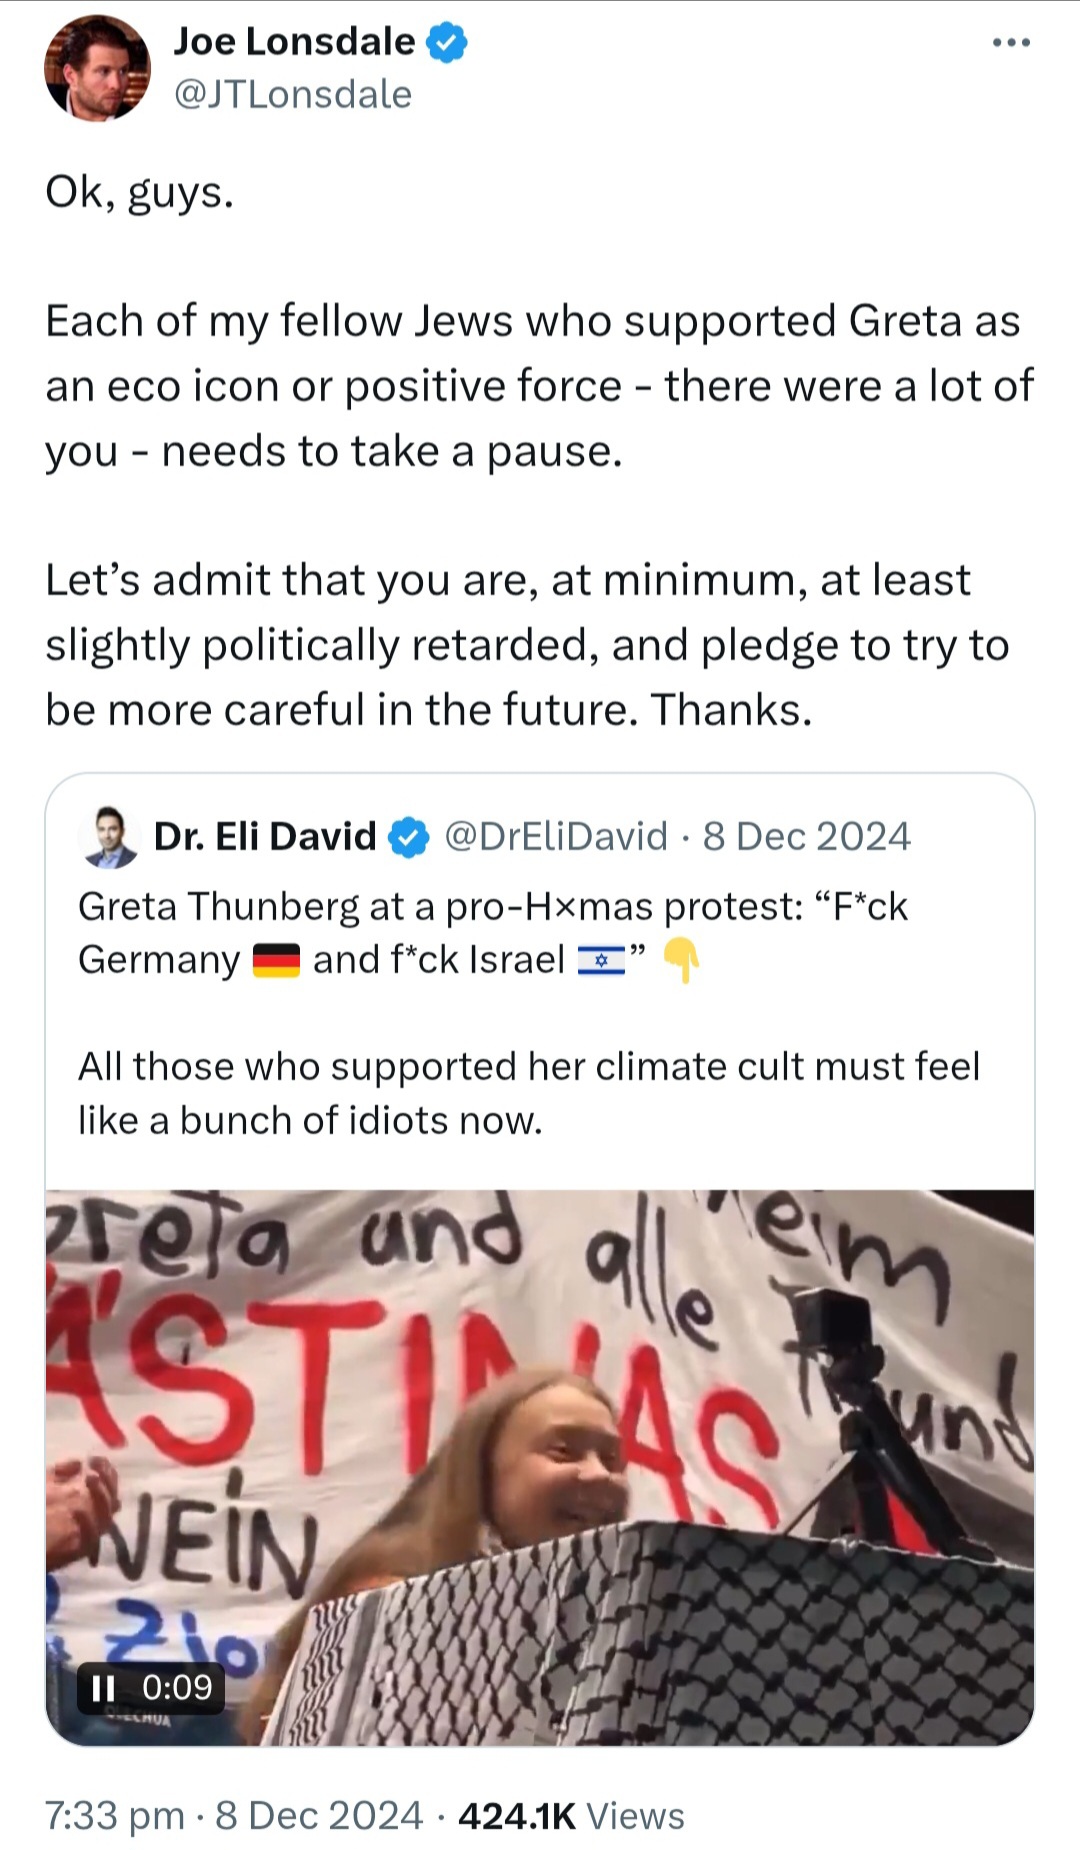
Task: Pause the video using the pause icon
Action: coord(103,1688)
